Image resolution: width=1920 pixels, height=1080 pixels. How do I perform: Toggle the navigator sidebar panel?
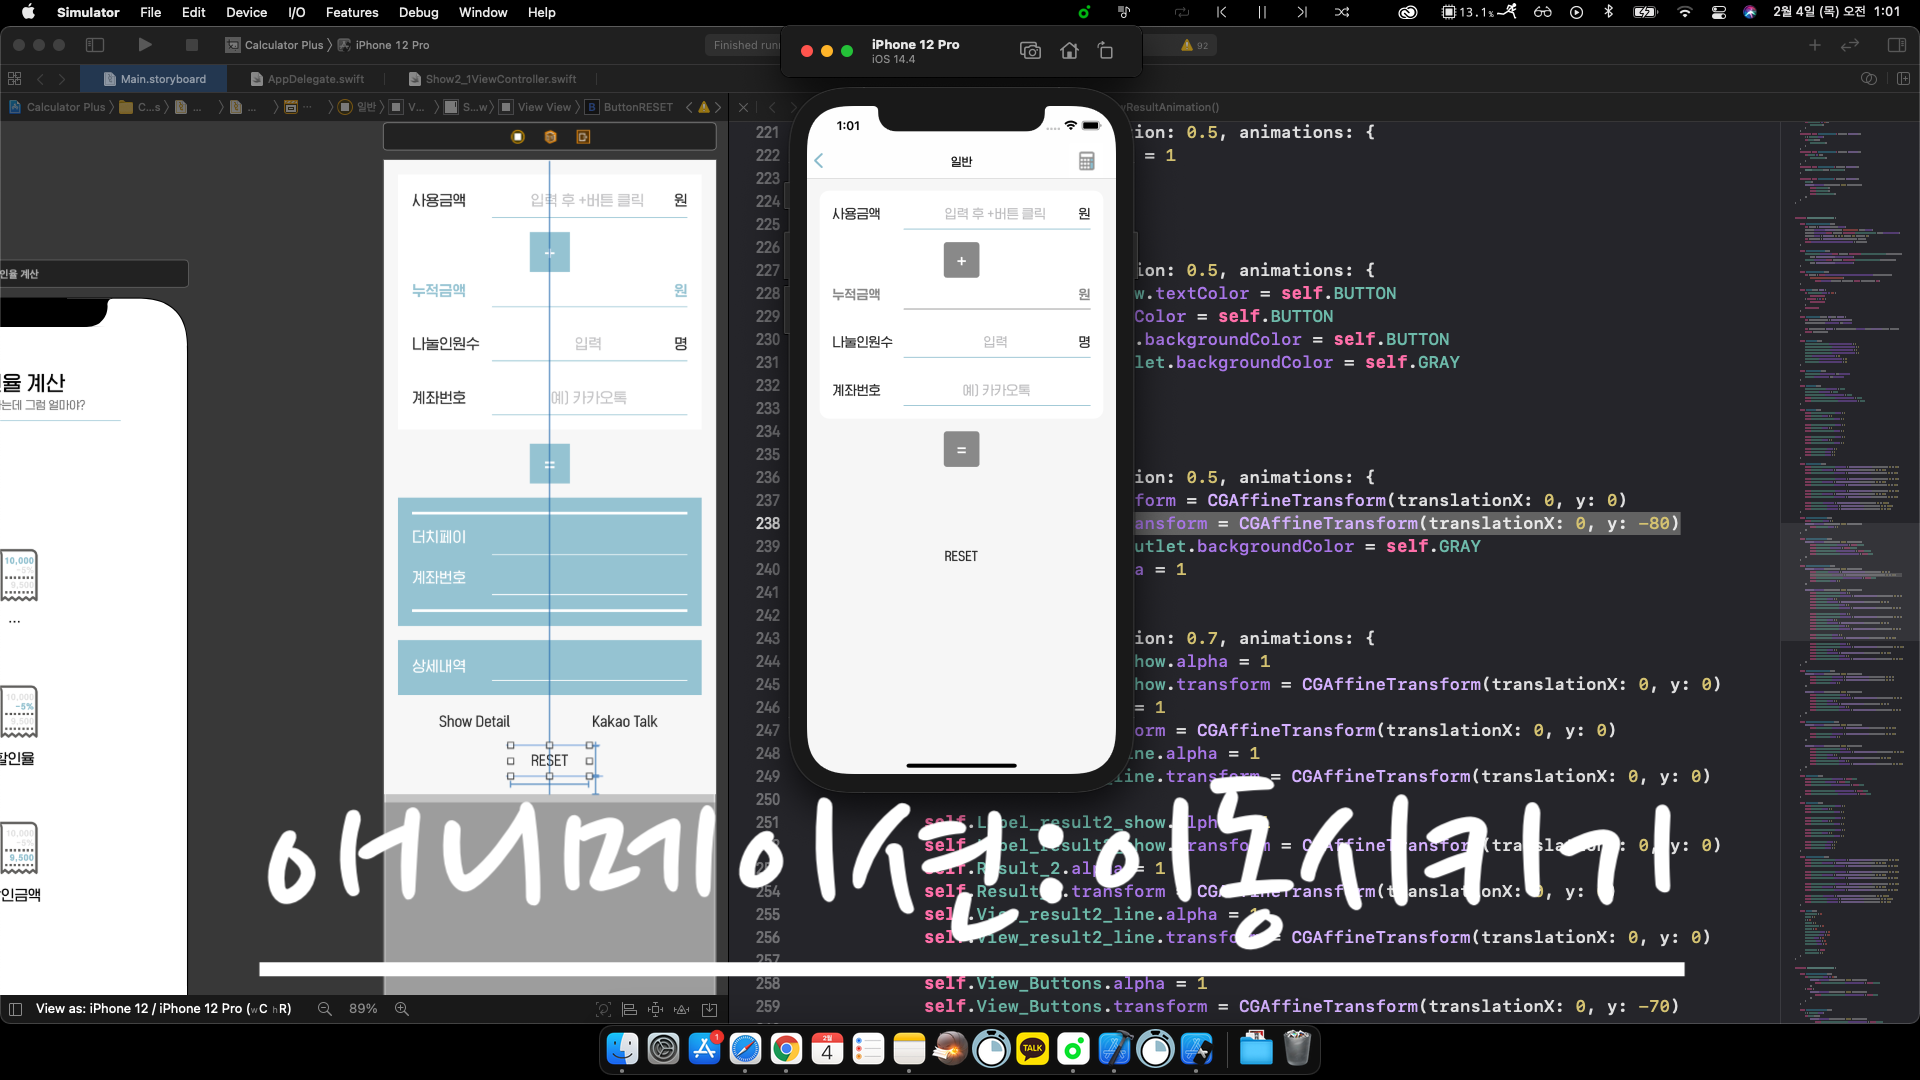click(95, 45)
